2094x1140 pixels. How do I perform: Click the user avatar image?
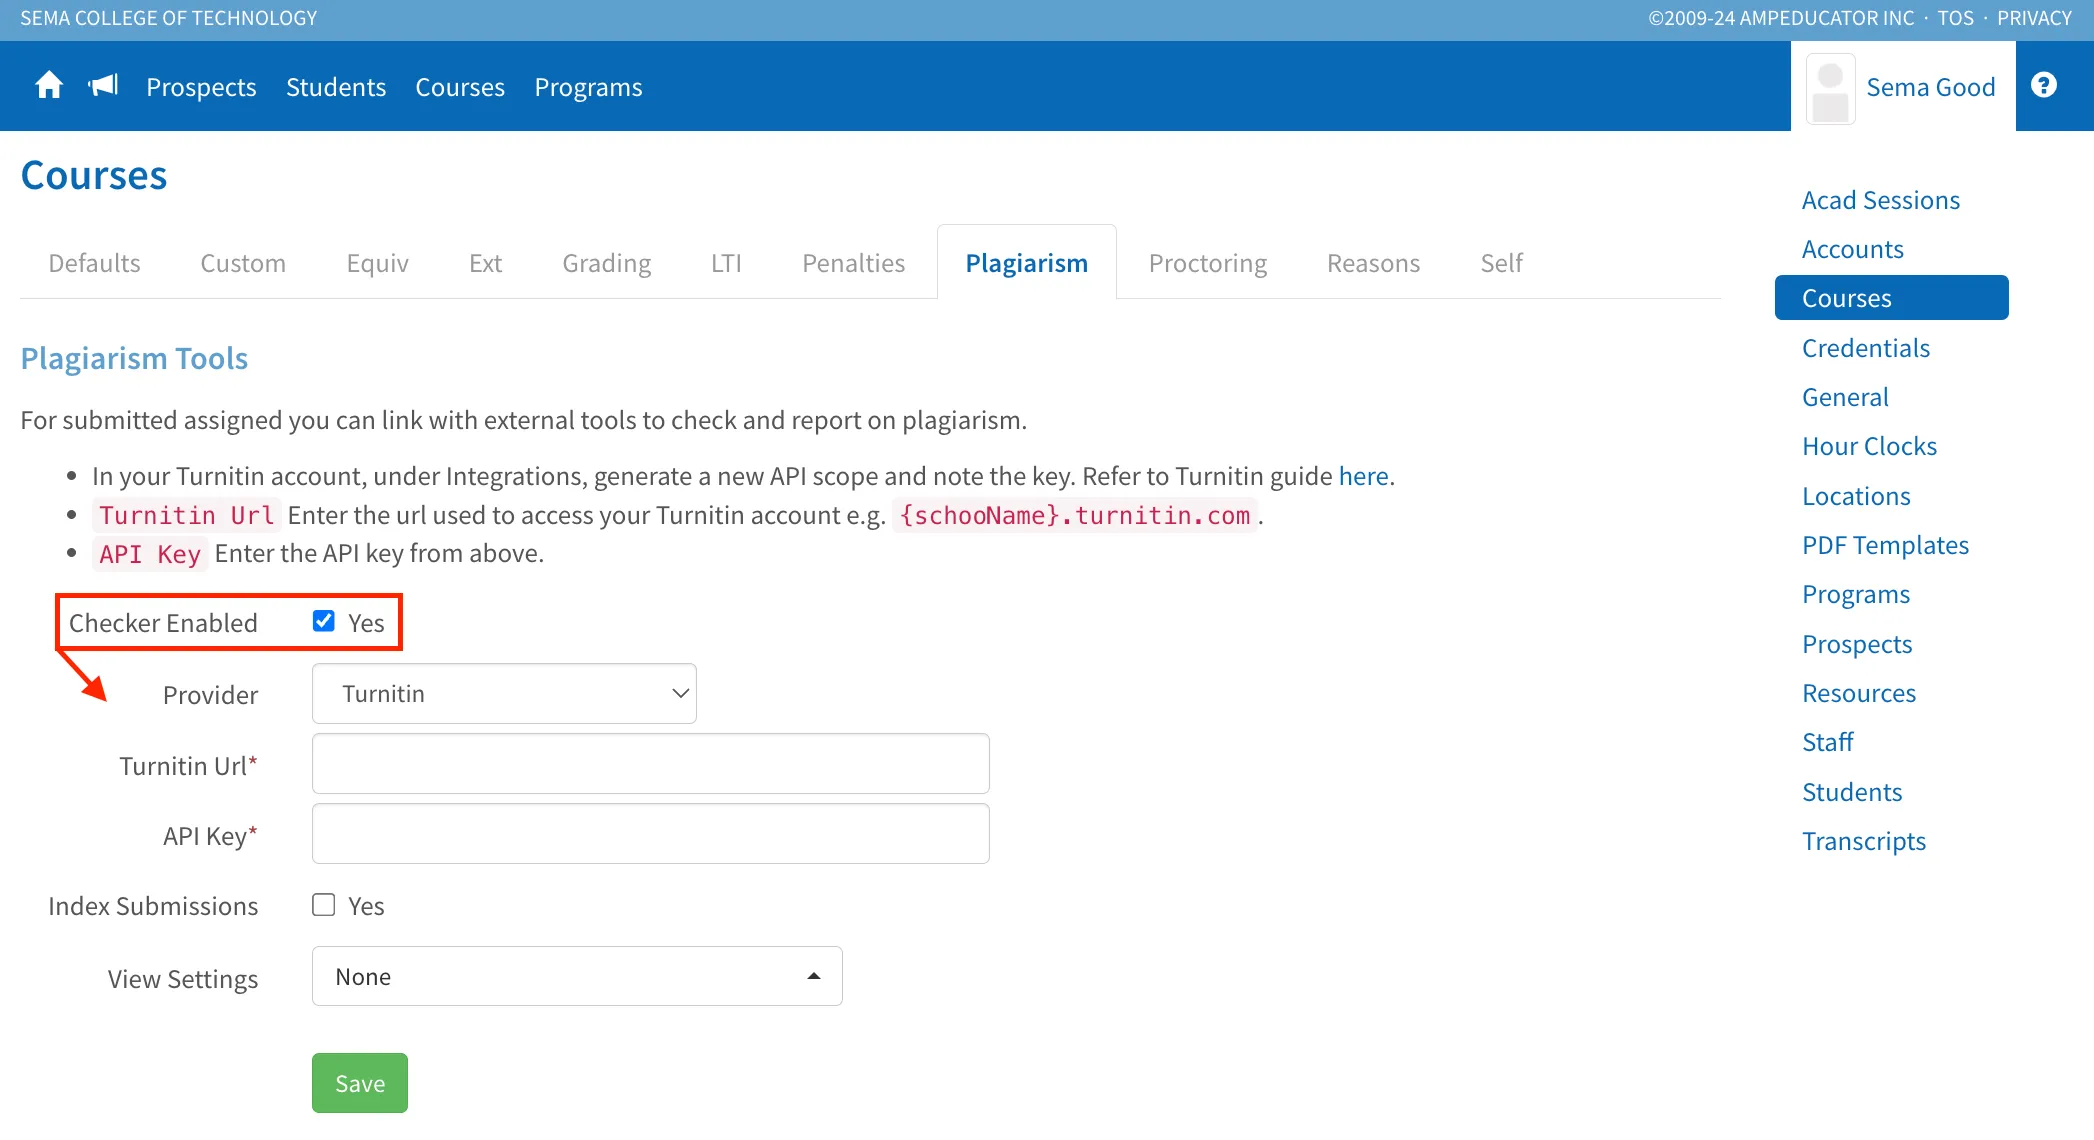(x=1830, y=89)
